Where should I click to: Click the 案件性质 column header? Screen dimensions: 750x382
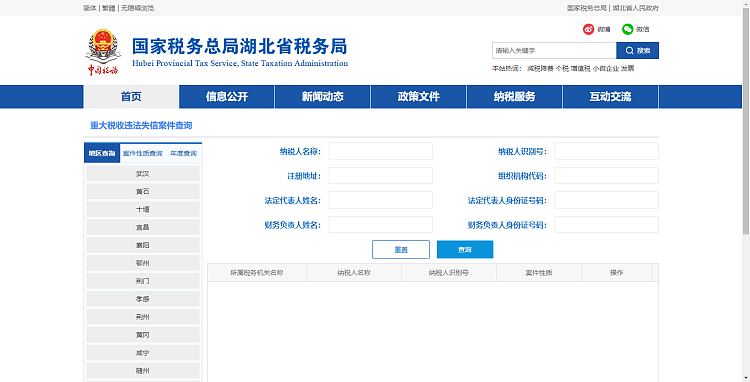point(539,273)
